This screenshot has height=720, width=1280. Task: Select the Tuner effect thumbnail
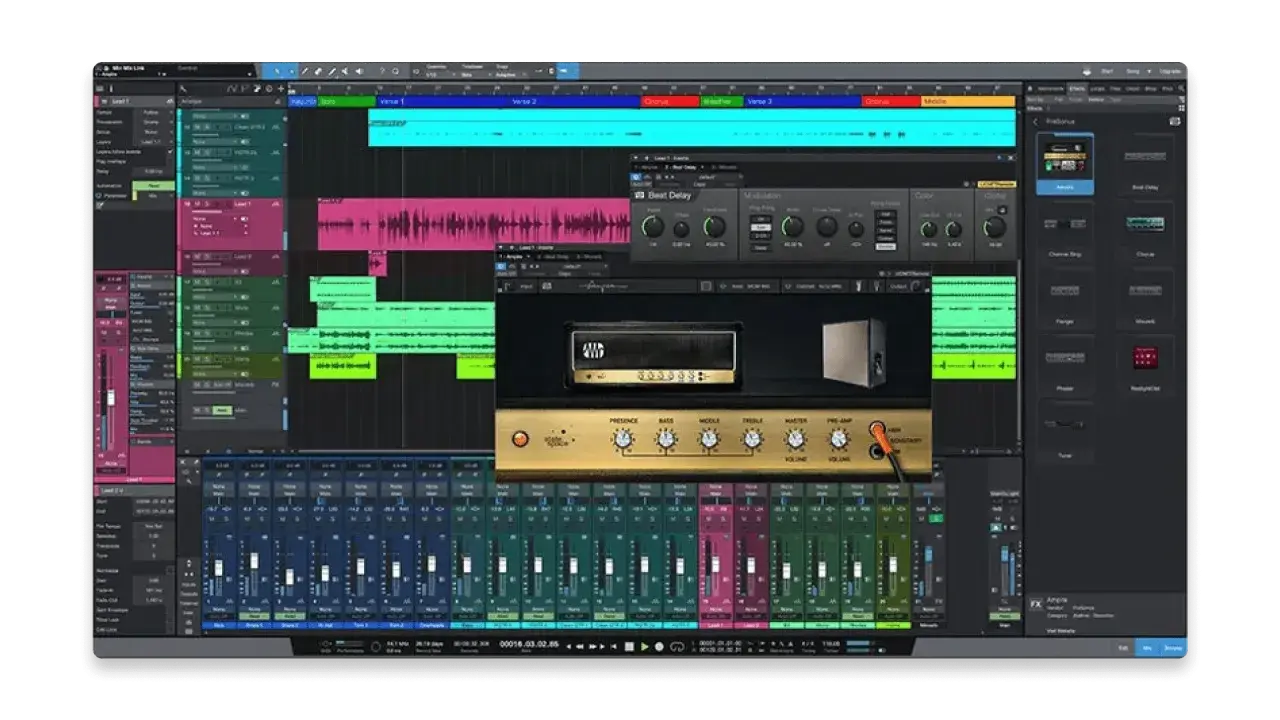1065,430
